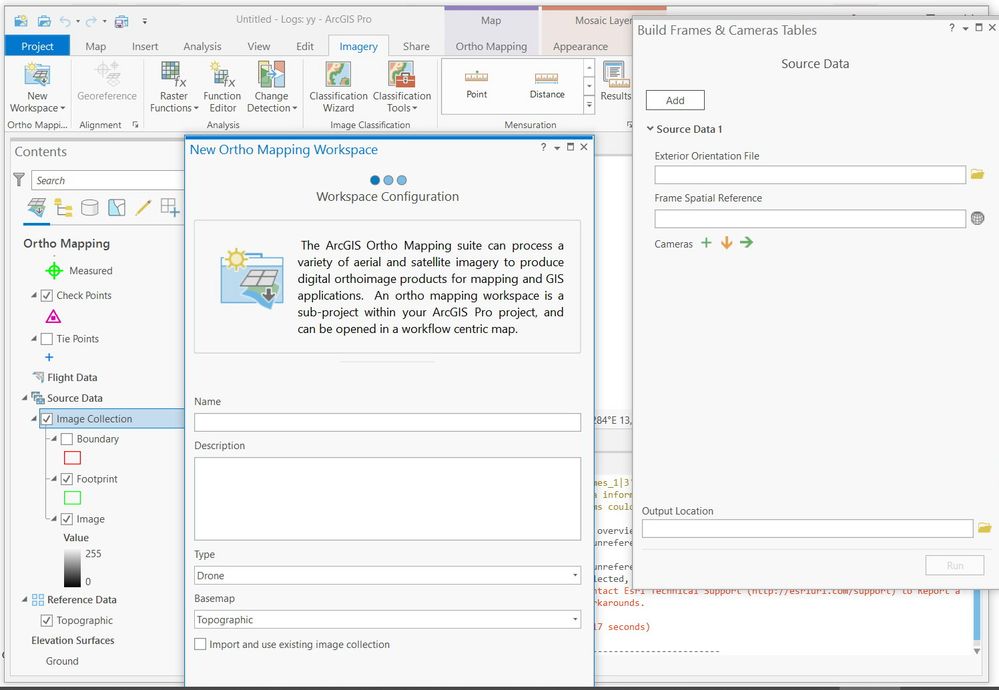Open the Classification Wizard tool
This screenshot has height=690, width=999.
338,87
